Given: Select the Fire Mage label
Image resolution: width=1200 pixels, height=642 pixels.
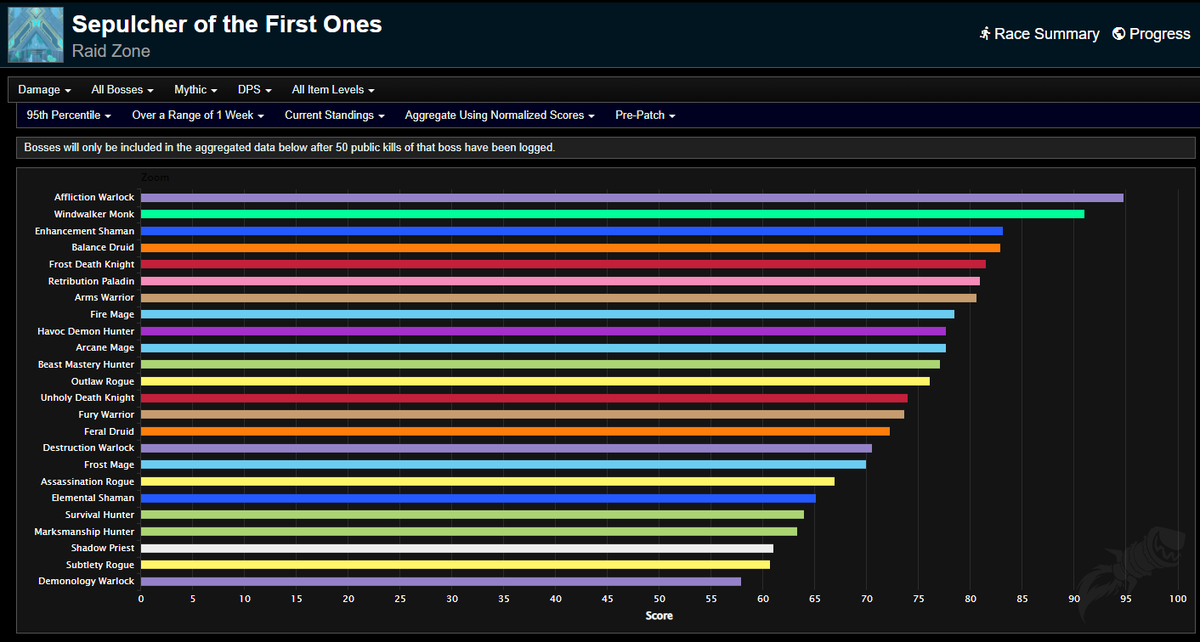Looking at the screenshot, I should [112, 314].
